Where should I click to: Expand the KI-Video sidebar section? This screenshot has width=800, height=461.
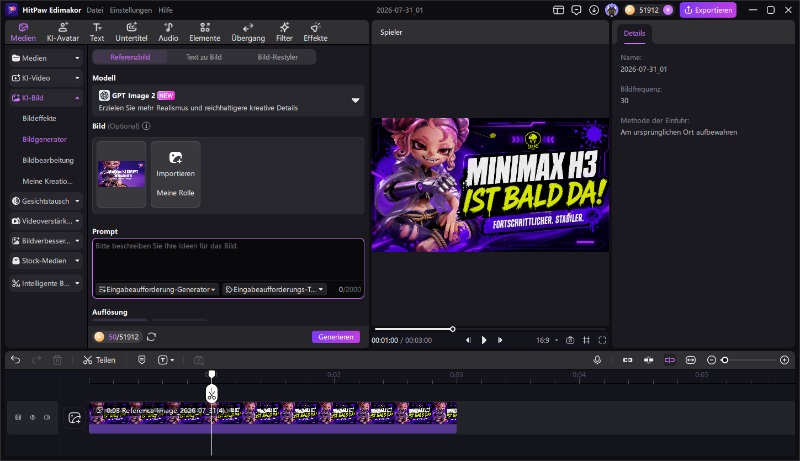[x=45, y=78]
